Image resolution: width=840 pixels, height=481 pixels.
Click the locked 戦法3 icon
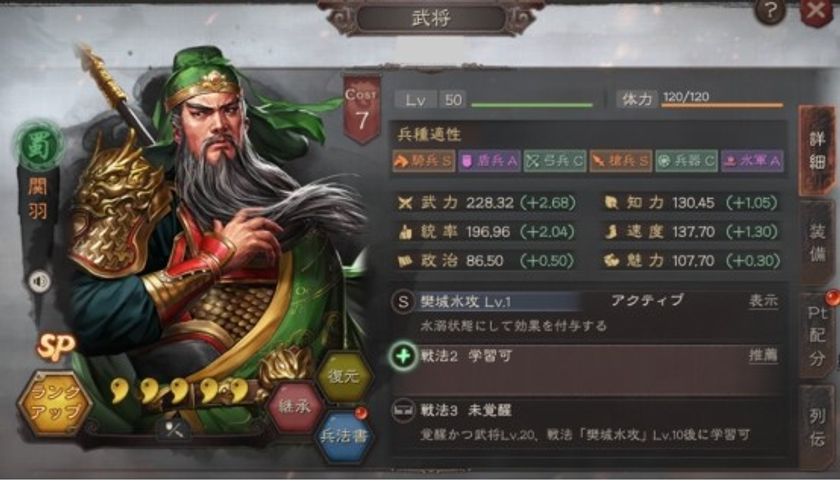pyautogui.click(x=402, y=411)
